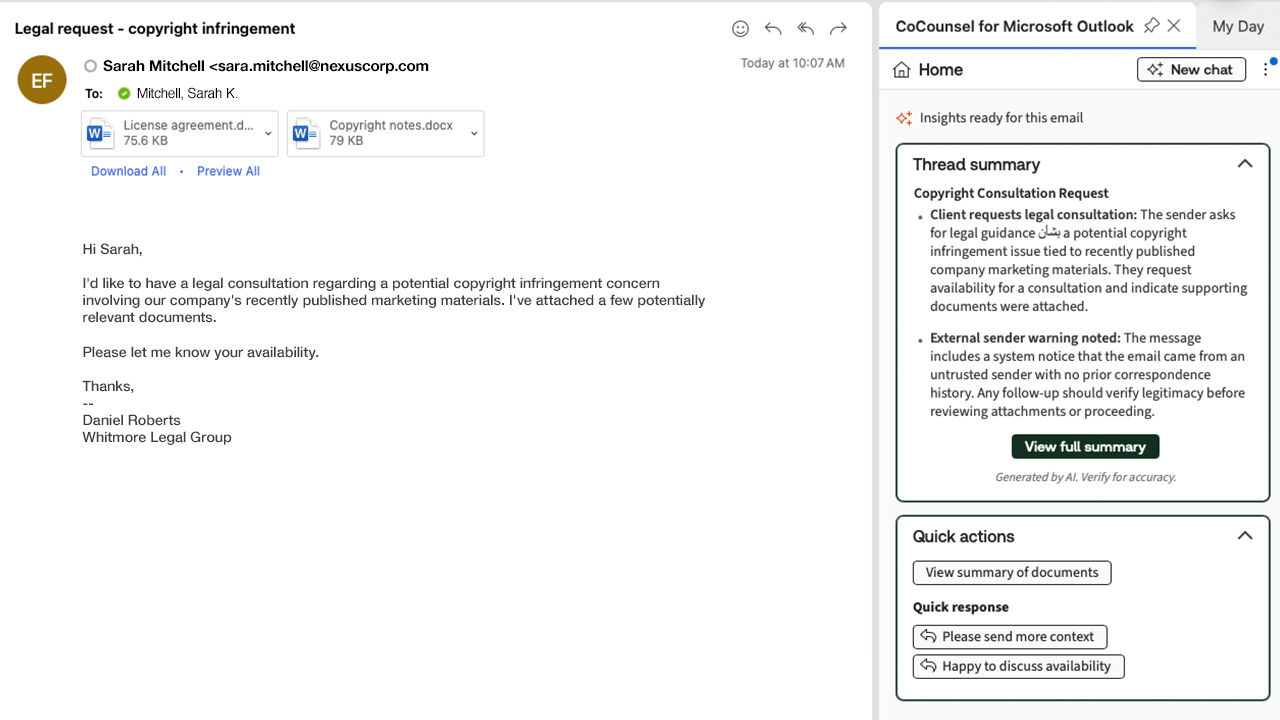Click the Download All link
This screenshot has width=1280, height=720.
click(x=128, y=171)
